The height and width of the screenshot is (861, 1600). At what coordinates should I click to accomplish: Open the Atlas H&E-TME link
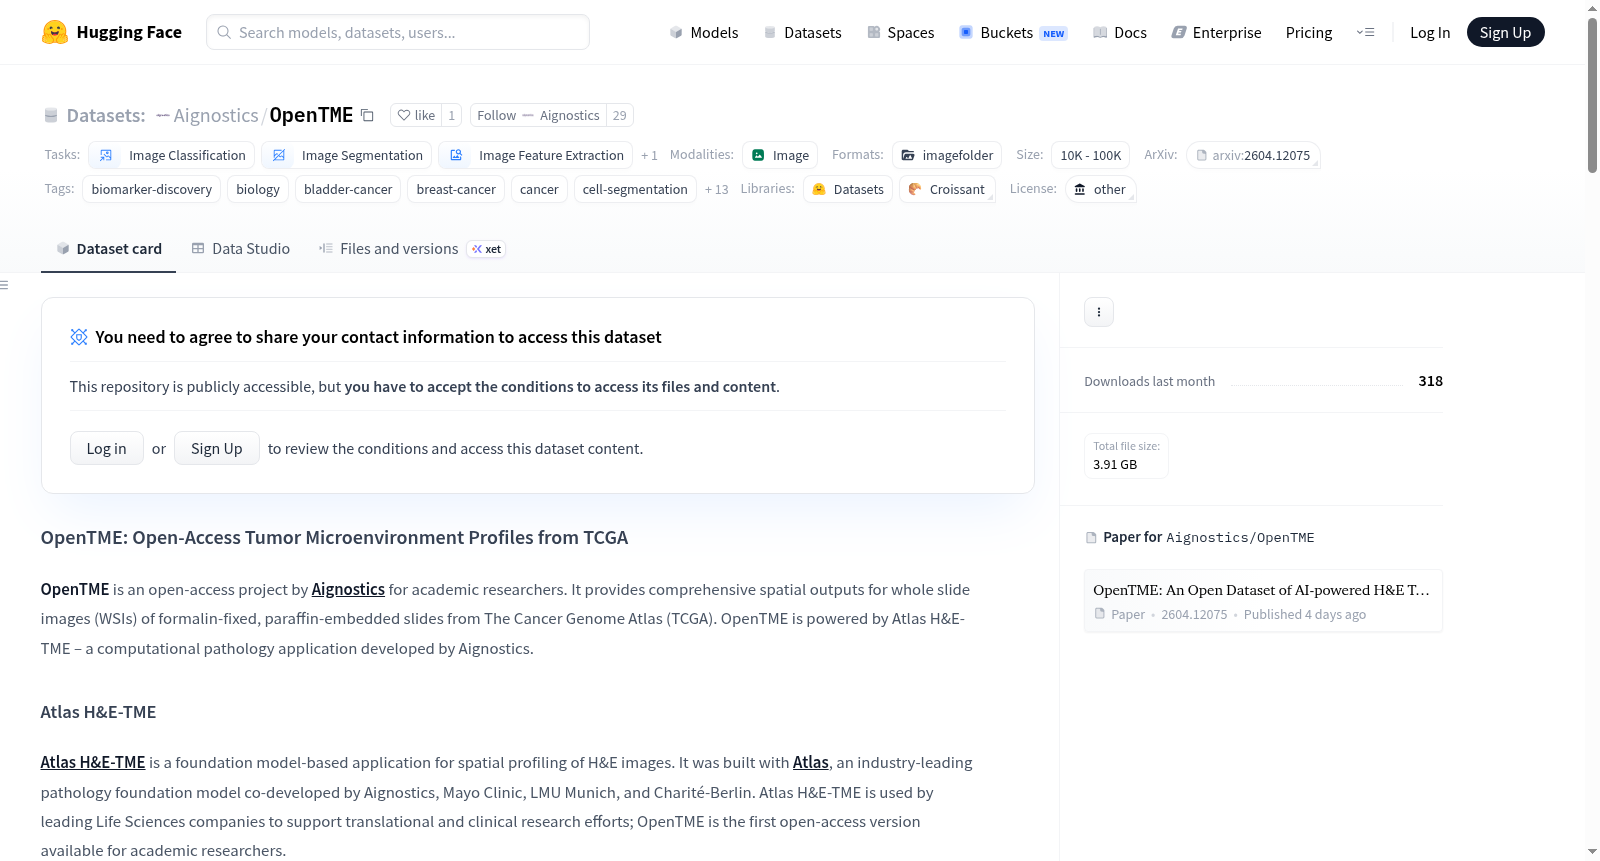click(93, 762)
